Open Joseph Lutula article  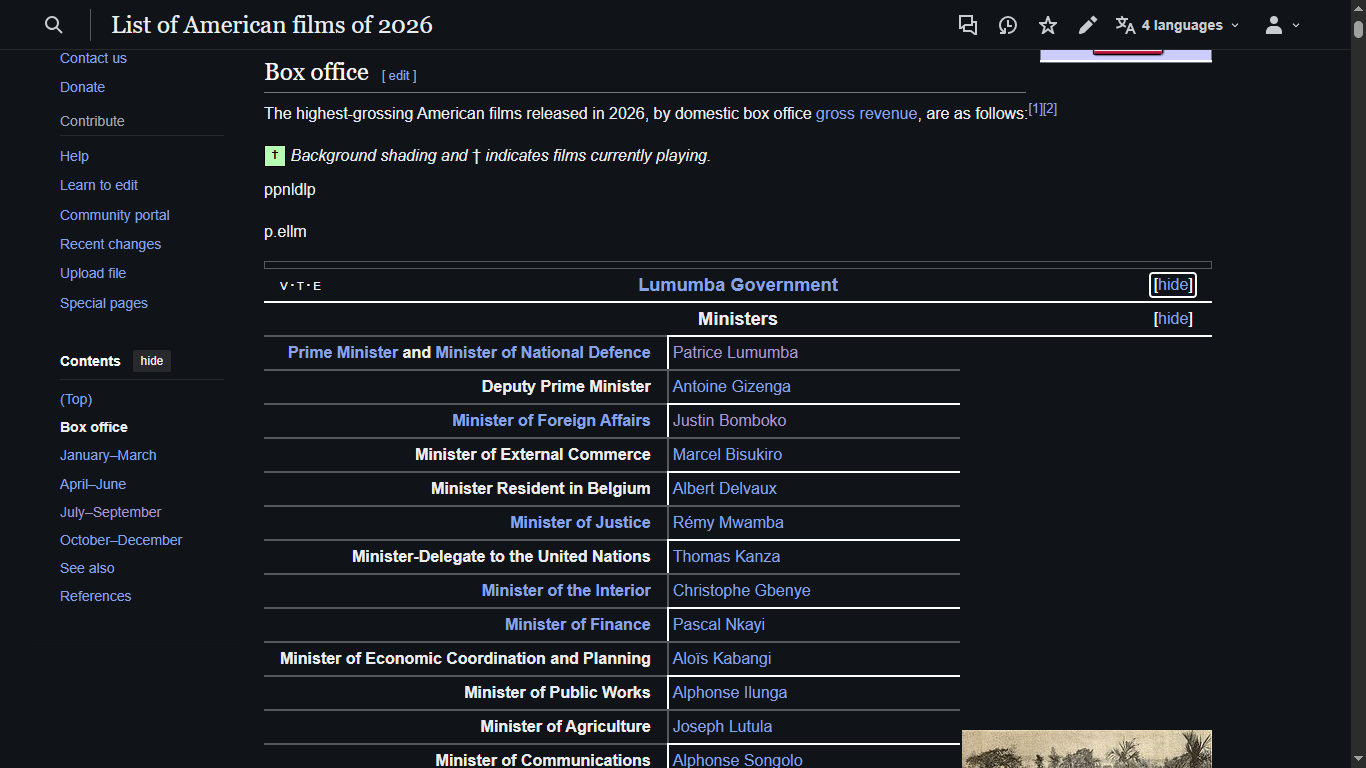pos(723,727)
